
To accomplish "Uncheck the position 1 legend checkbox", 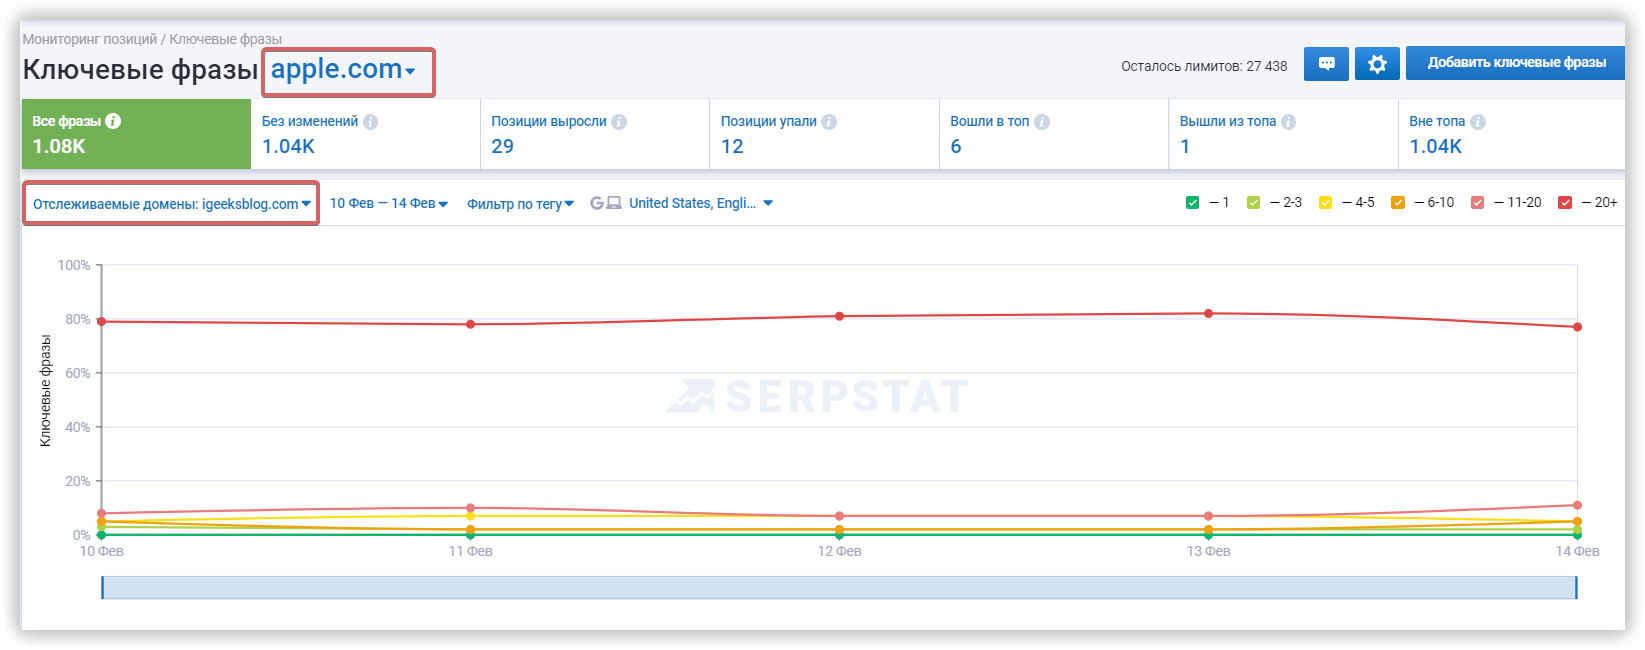I will click(1192, 203).
